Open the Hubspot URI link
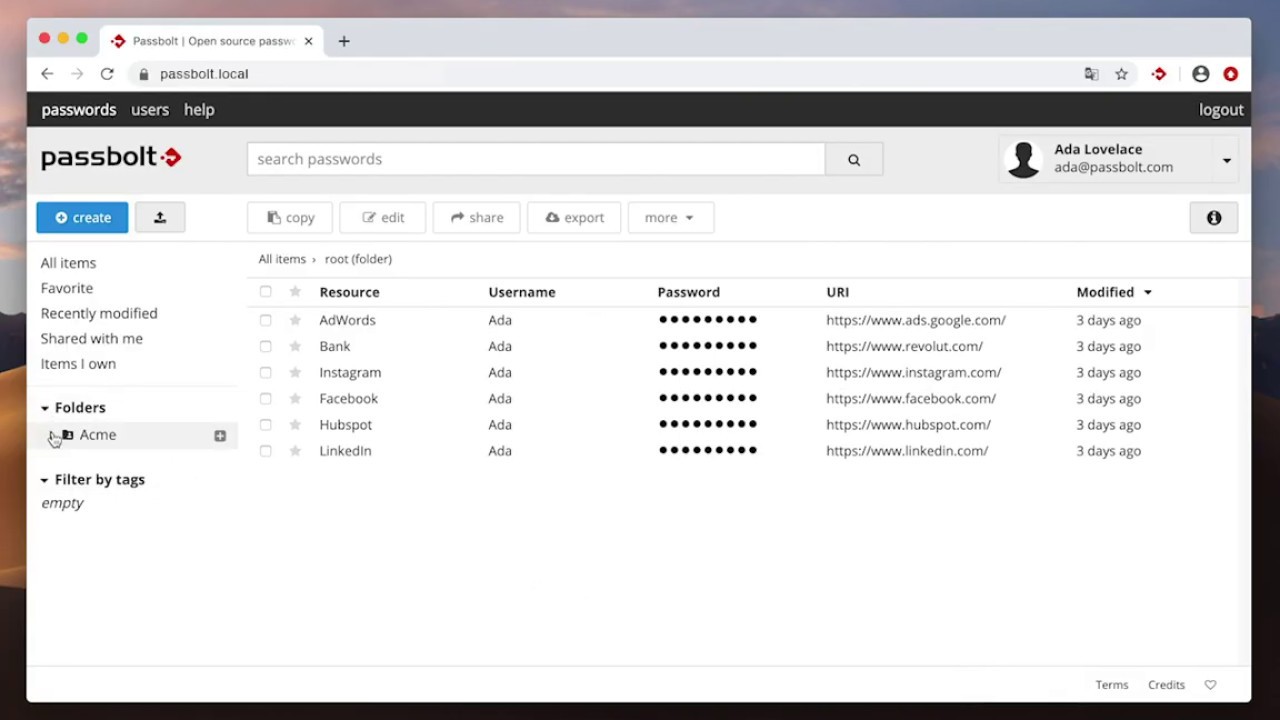The height and width of the screenshot is (720, 1280). (x=908, y=425)
